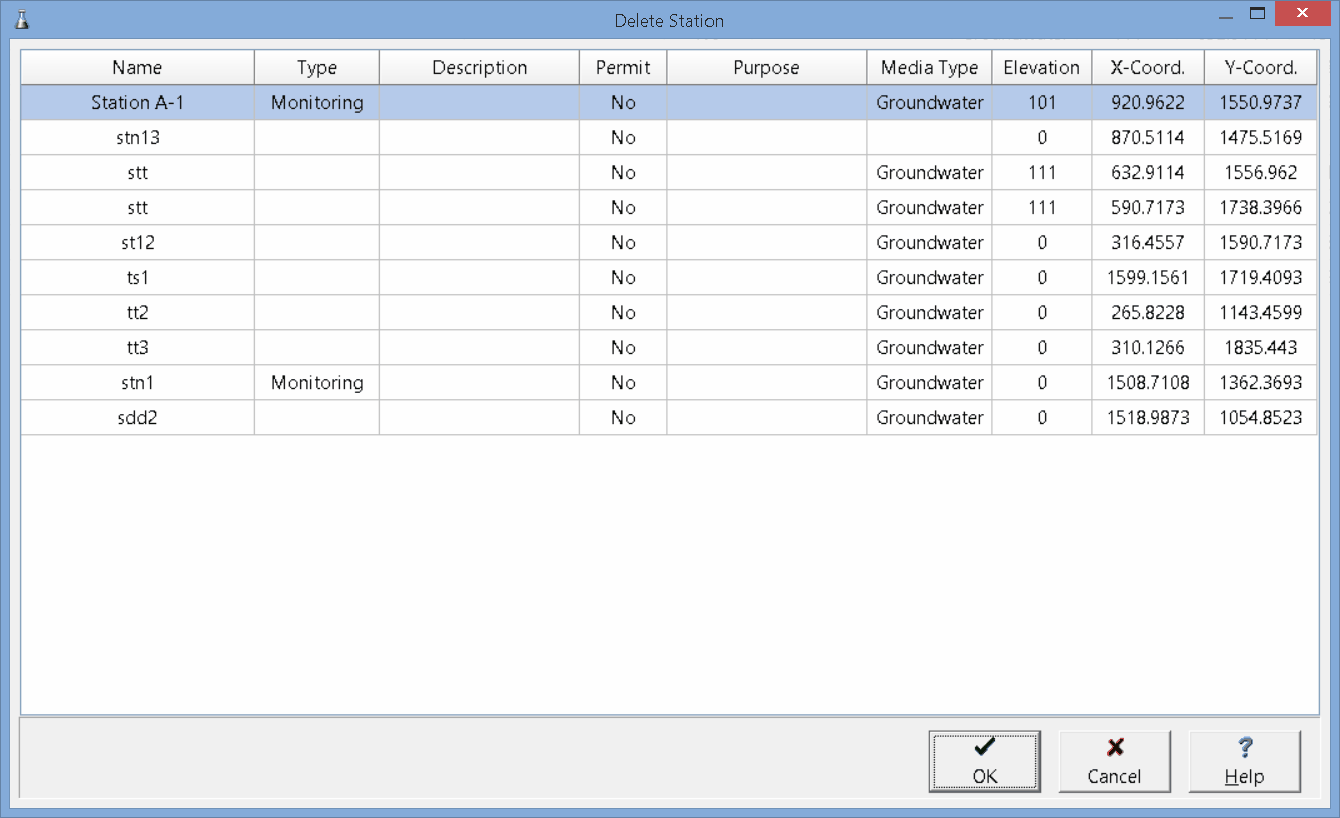Click Groundwater cell in Station A-1 row
The image size is (1340, 818).
point(930,103)
